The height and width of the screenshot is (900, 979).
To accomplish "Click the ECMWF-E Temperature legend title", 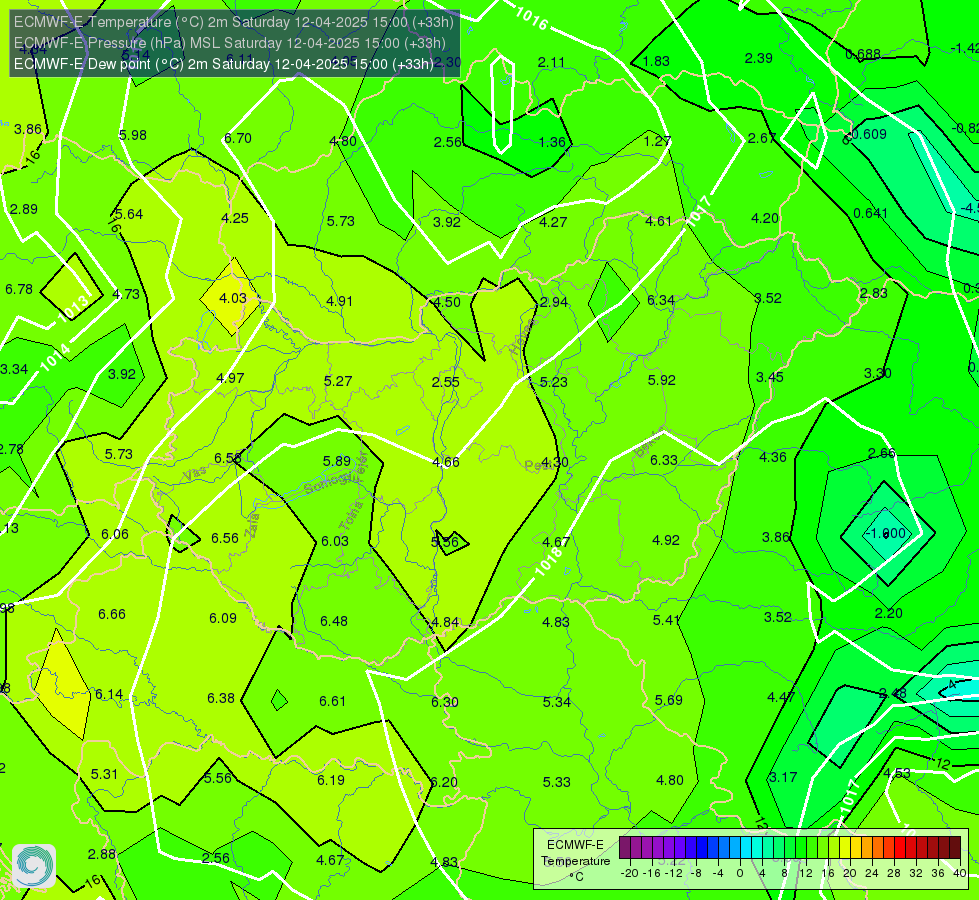I will click(575, 853).
